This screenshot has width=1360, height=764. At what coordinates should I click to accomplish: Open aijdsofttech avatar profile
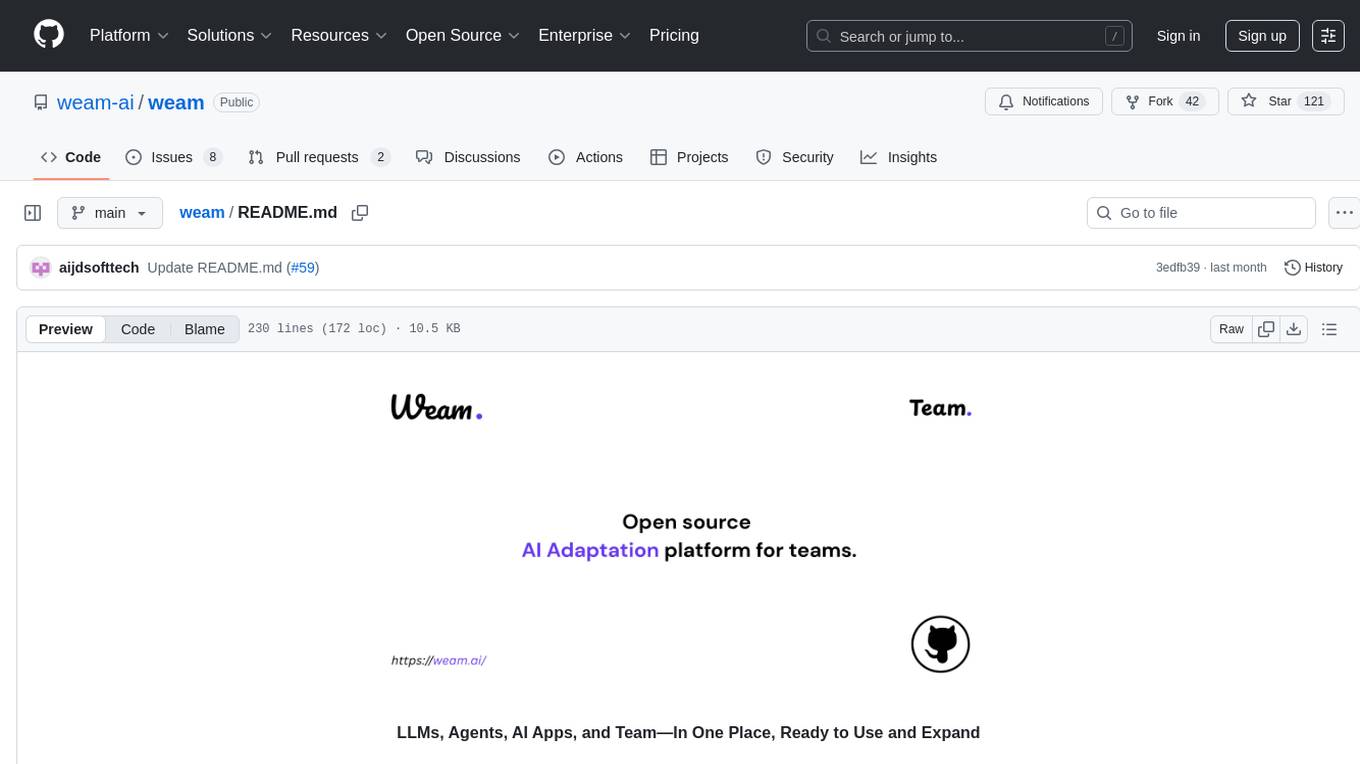point(41,268)
